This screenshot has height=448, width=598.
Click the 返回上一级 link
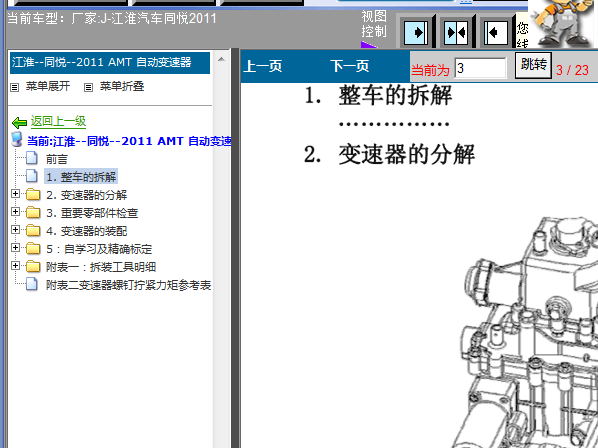coord(58,121)
